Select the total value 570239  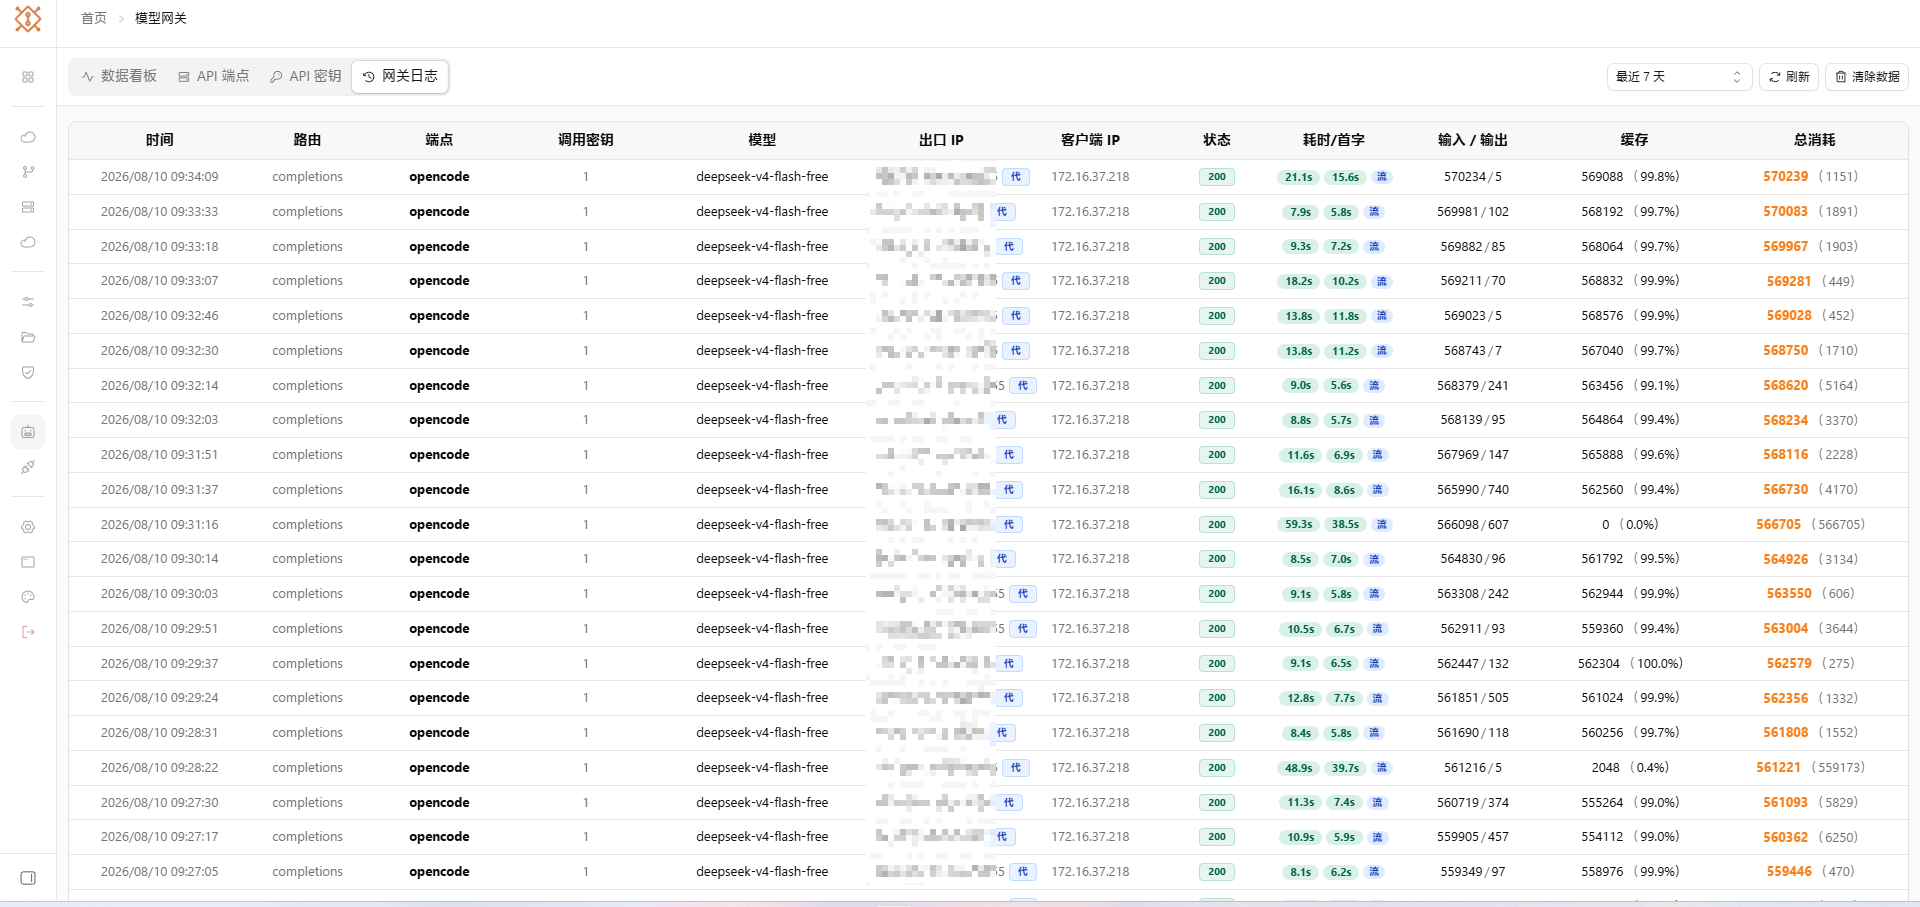tap(1785, 177)
